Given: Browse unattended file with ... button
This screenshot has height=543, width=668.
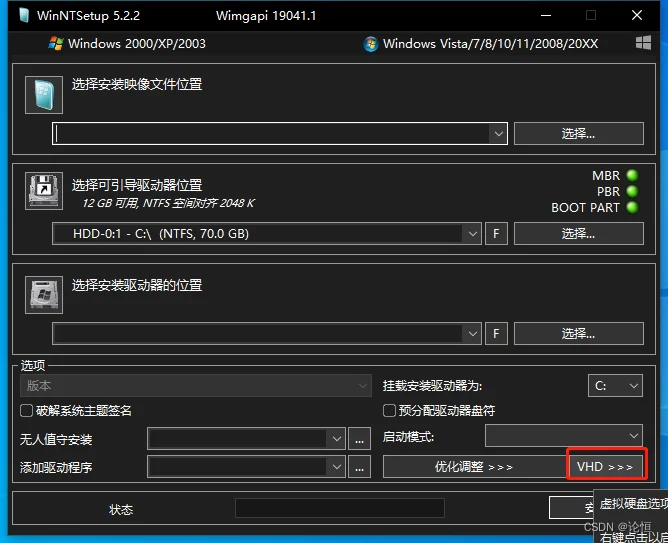Looking at the screenshot, I should (x=360, y=439).
